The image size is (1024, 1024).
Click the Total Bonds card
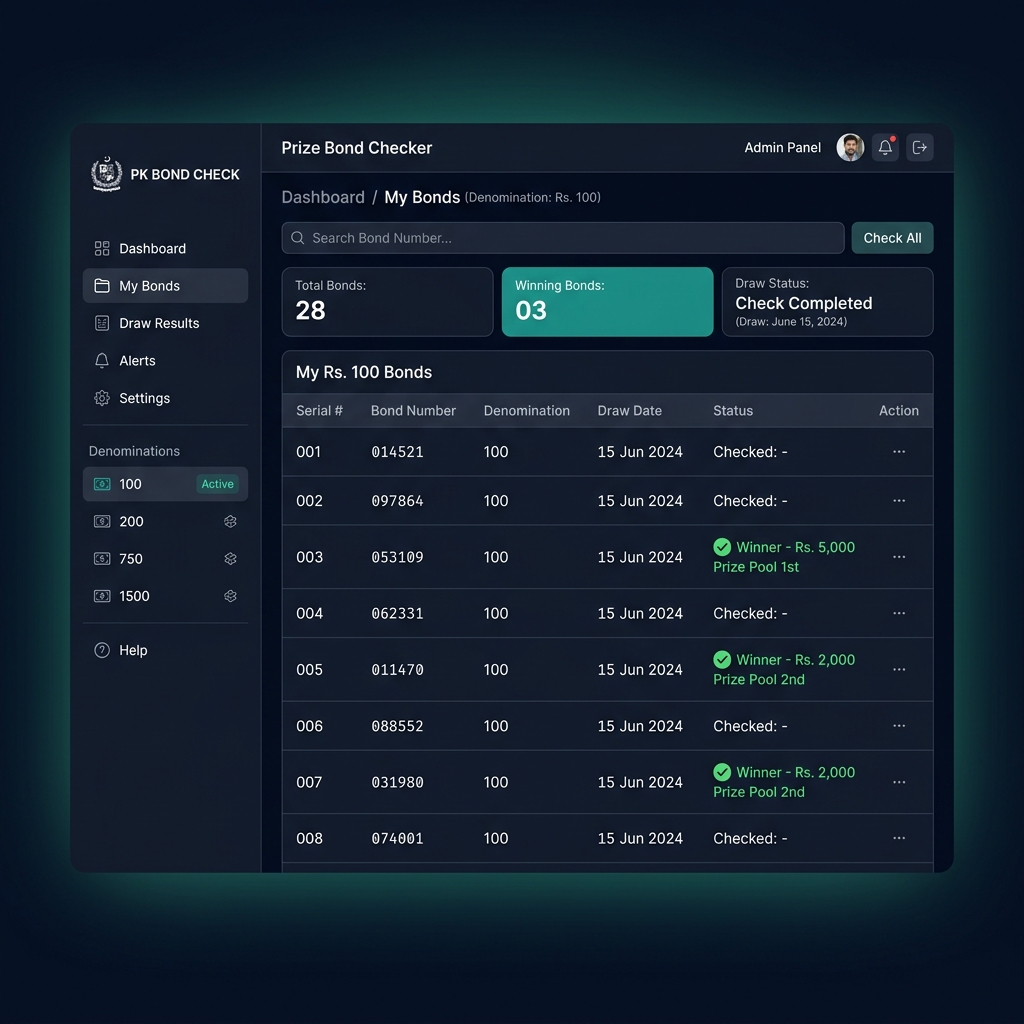(387, 302)
